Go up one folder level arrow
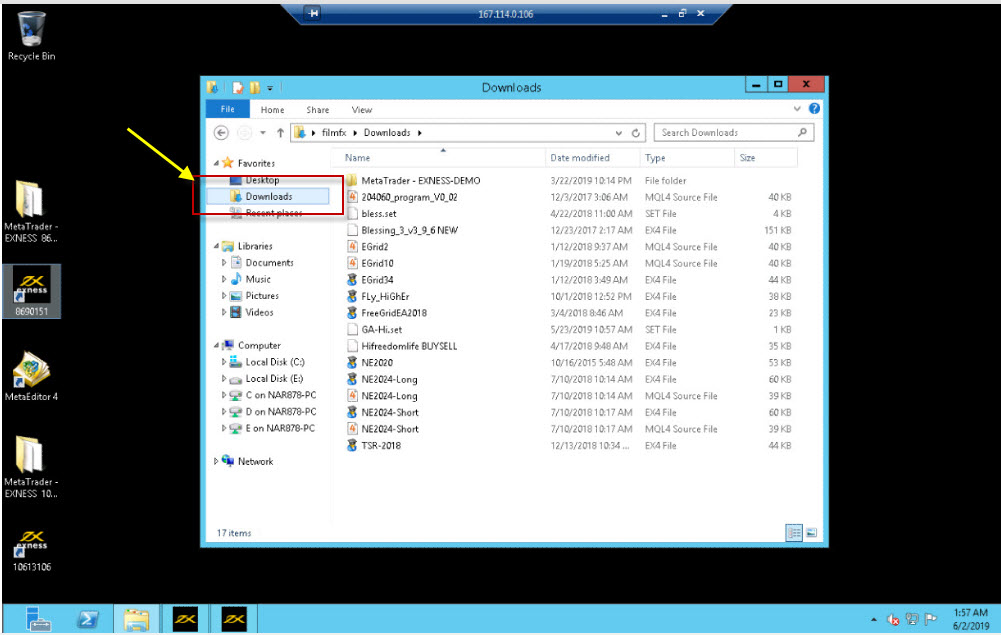Viewport: 1001px width, 635px height. (x=280, y=132)
